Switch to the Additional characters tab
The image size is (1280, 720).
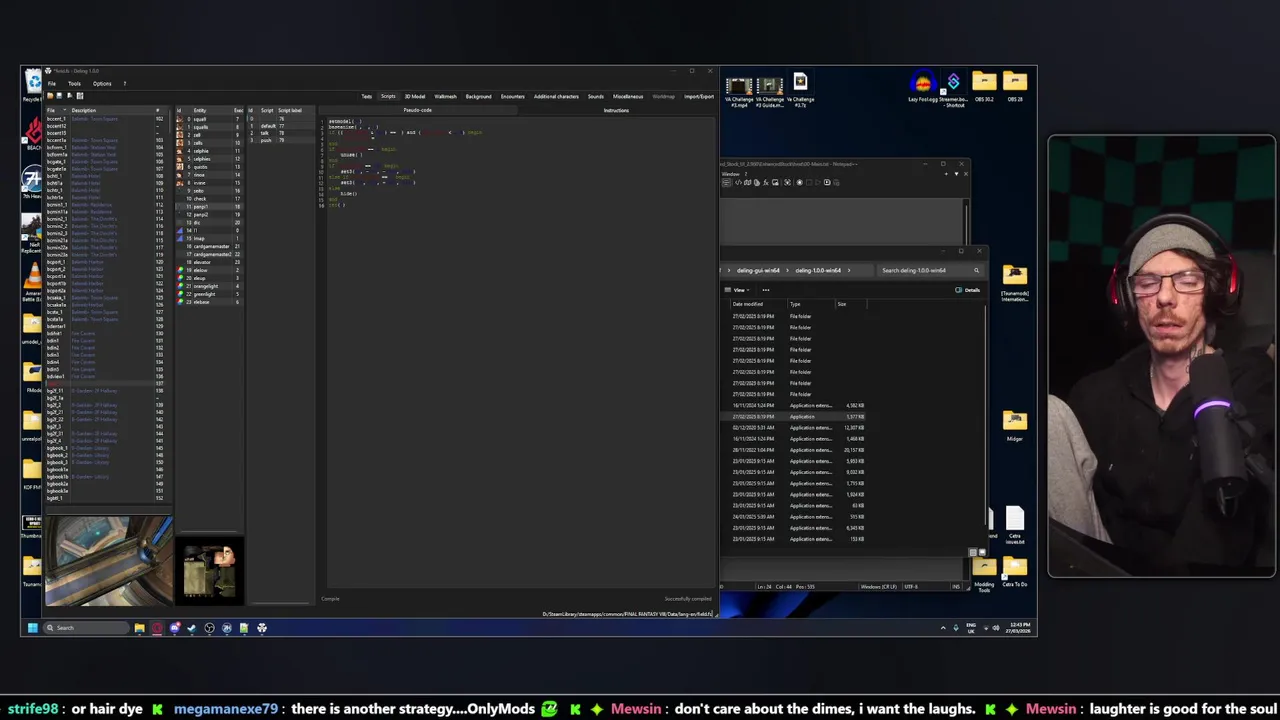click(556, 96)
